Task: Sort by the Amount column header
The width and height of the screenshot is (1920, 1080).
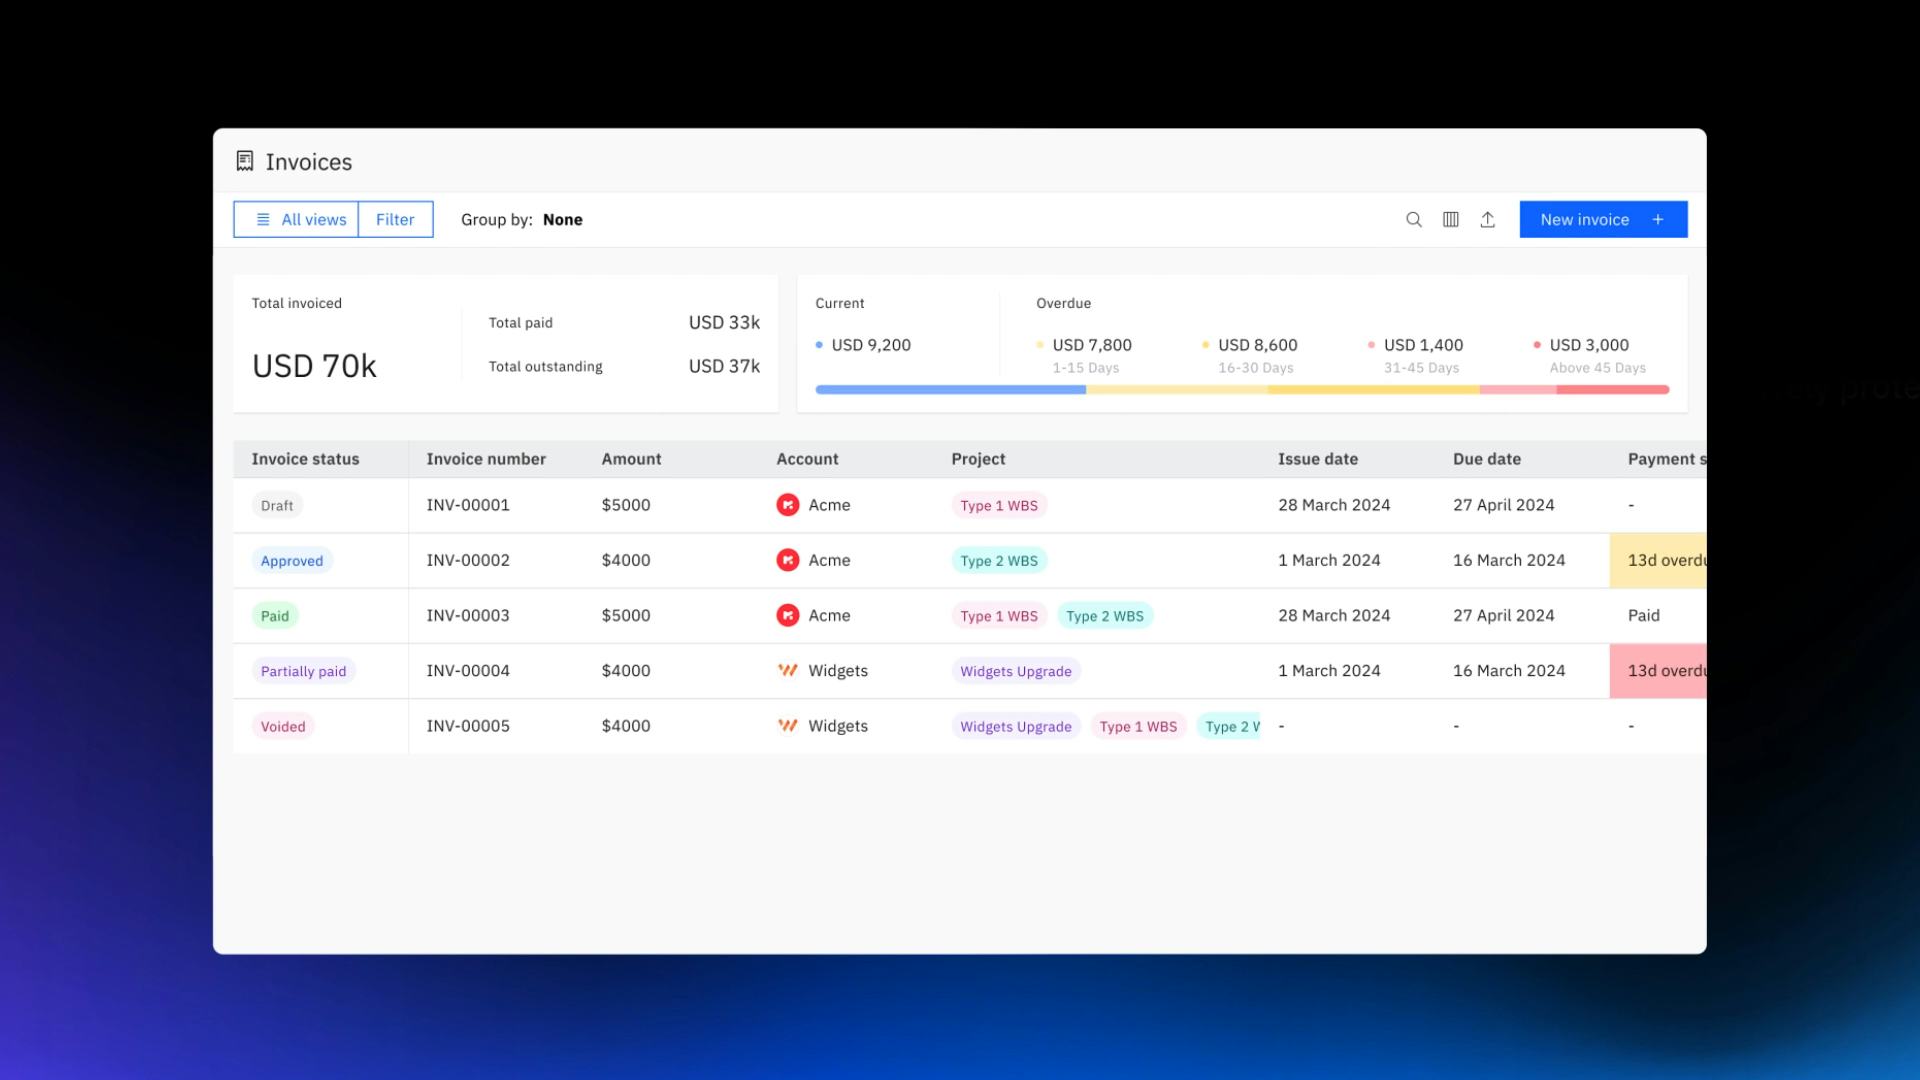Action: coord(631,459)
